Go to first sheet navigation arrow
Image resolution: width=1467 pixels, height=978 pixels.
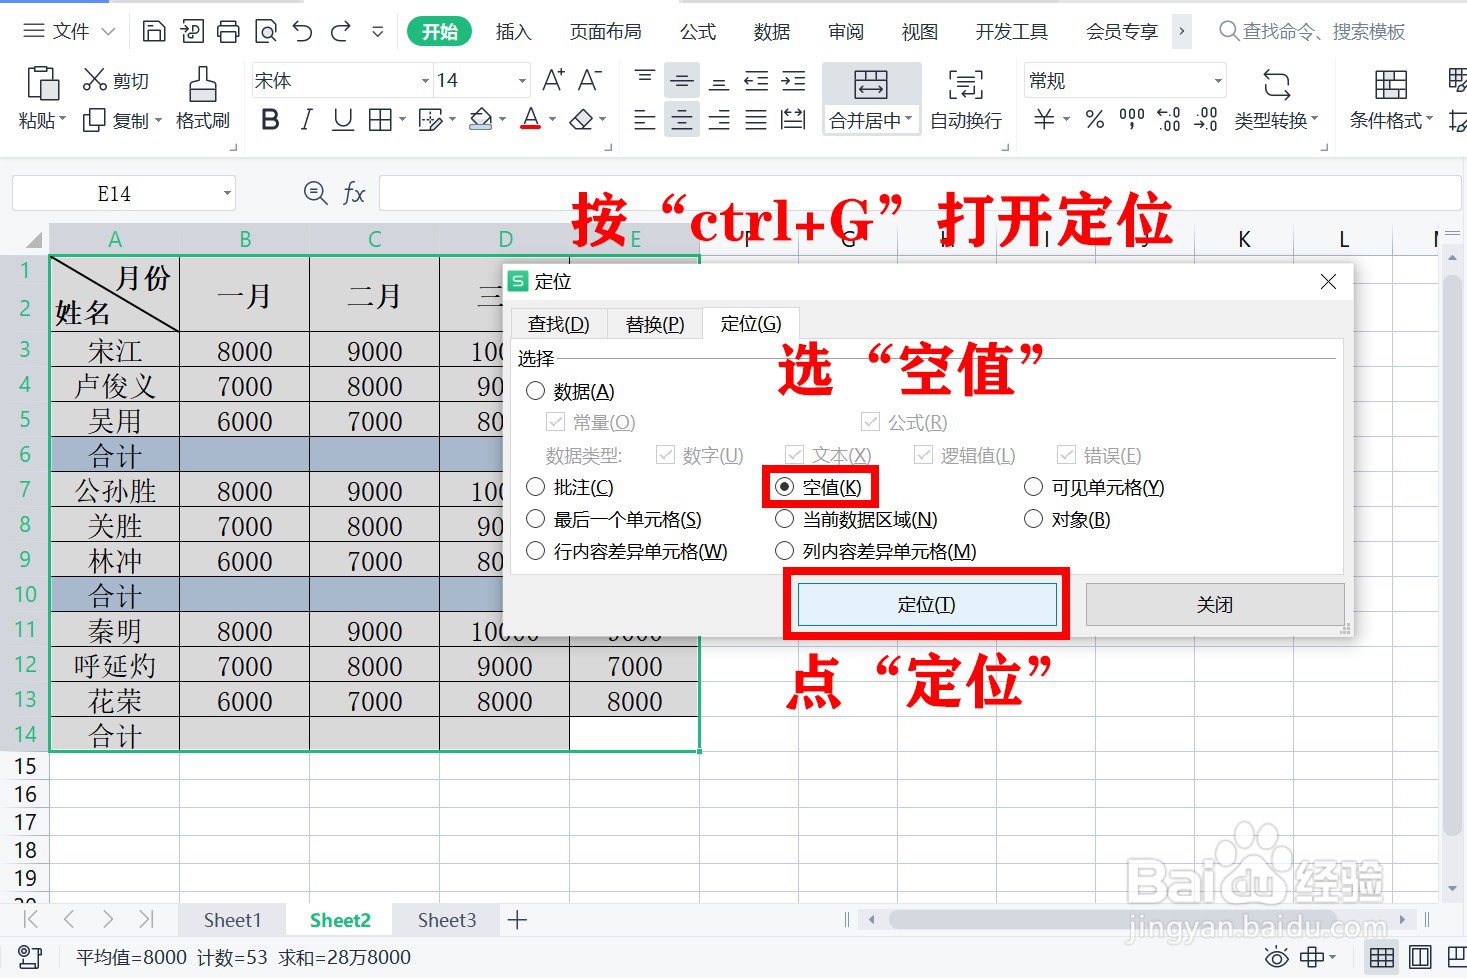pos(30,919)
